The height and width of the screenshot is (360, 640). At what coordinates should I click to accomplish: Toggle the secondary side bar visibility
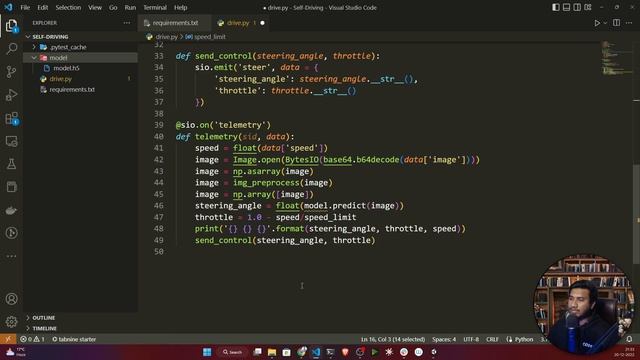click(x=577, y=7)
